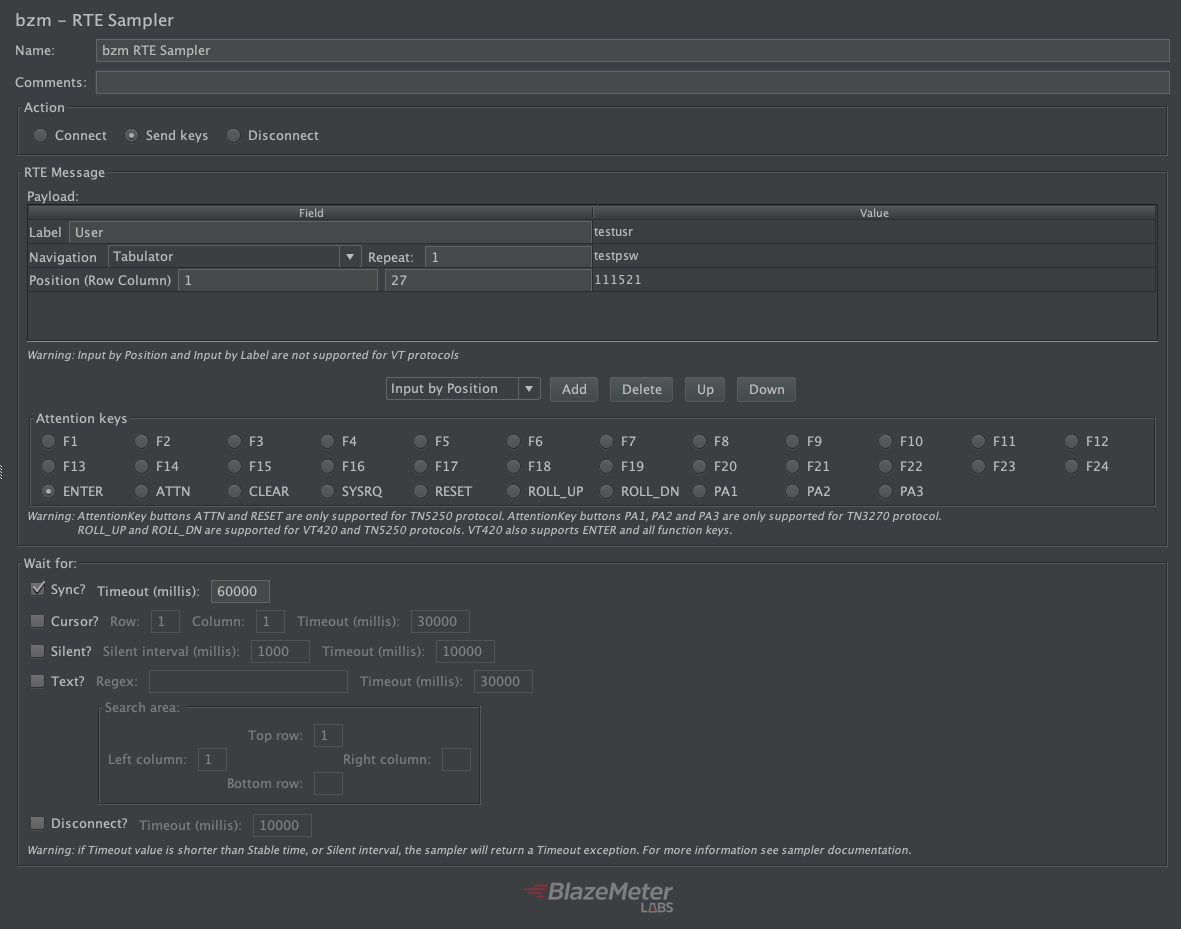
Task: Click the Comments text field
Action: [x=632, y=82]
